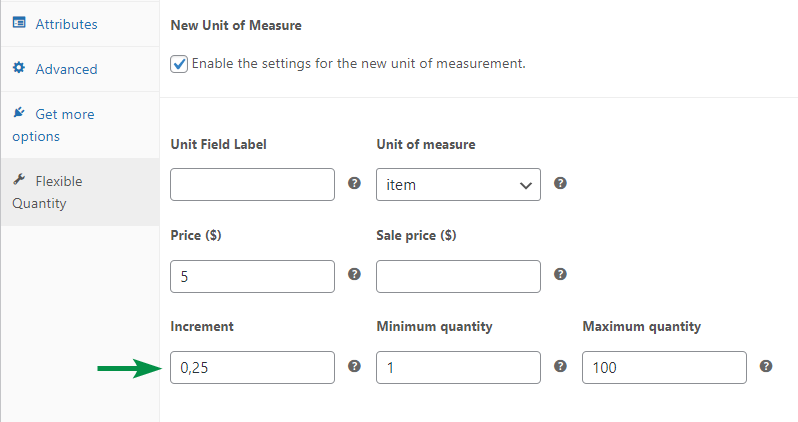This screenshot has width=798, height=422.
Task: Show the help tooltip for Sale price
Action: [560, 274]
